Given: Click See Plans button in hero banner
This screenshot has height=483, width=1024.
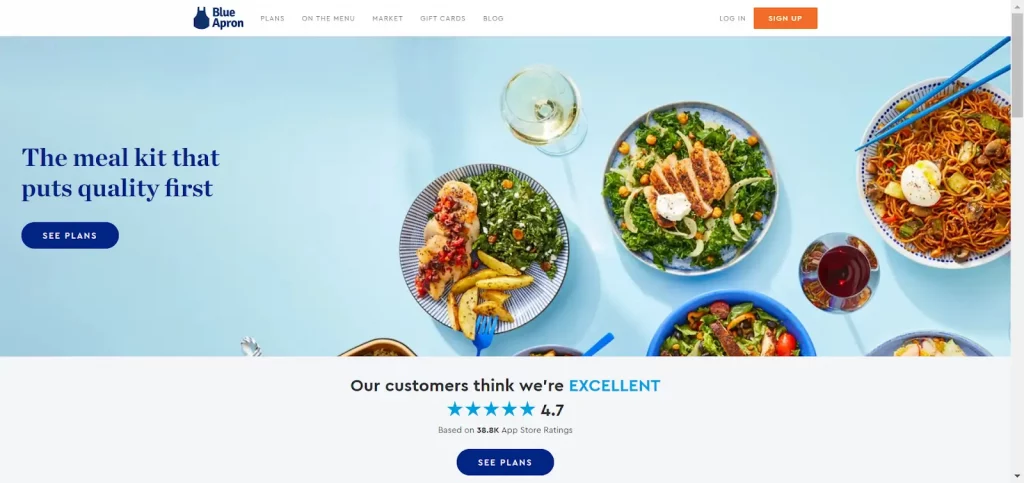Looking at the screenshot, I should pos(70,236).
